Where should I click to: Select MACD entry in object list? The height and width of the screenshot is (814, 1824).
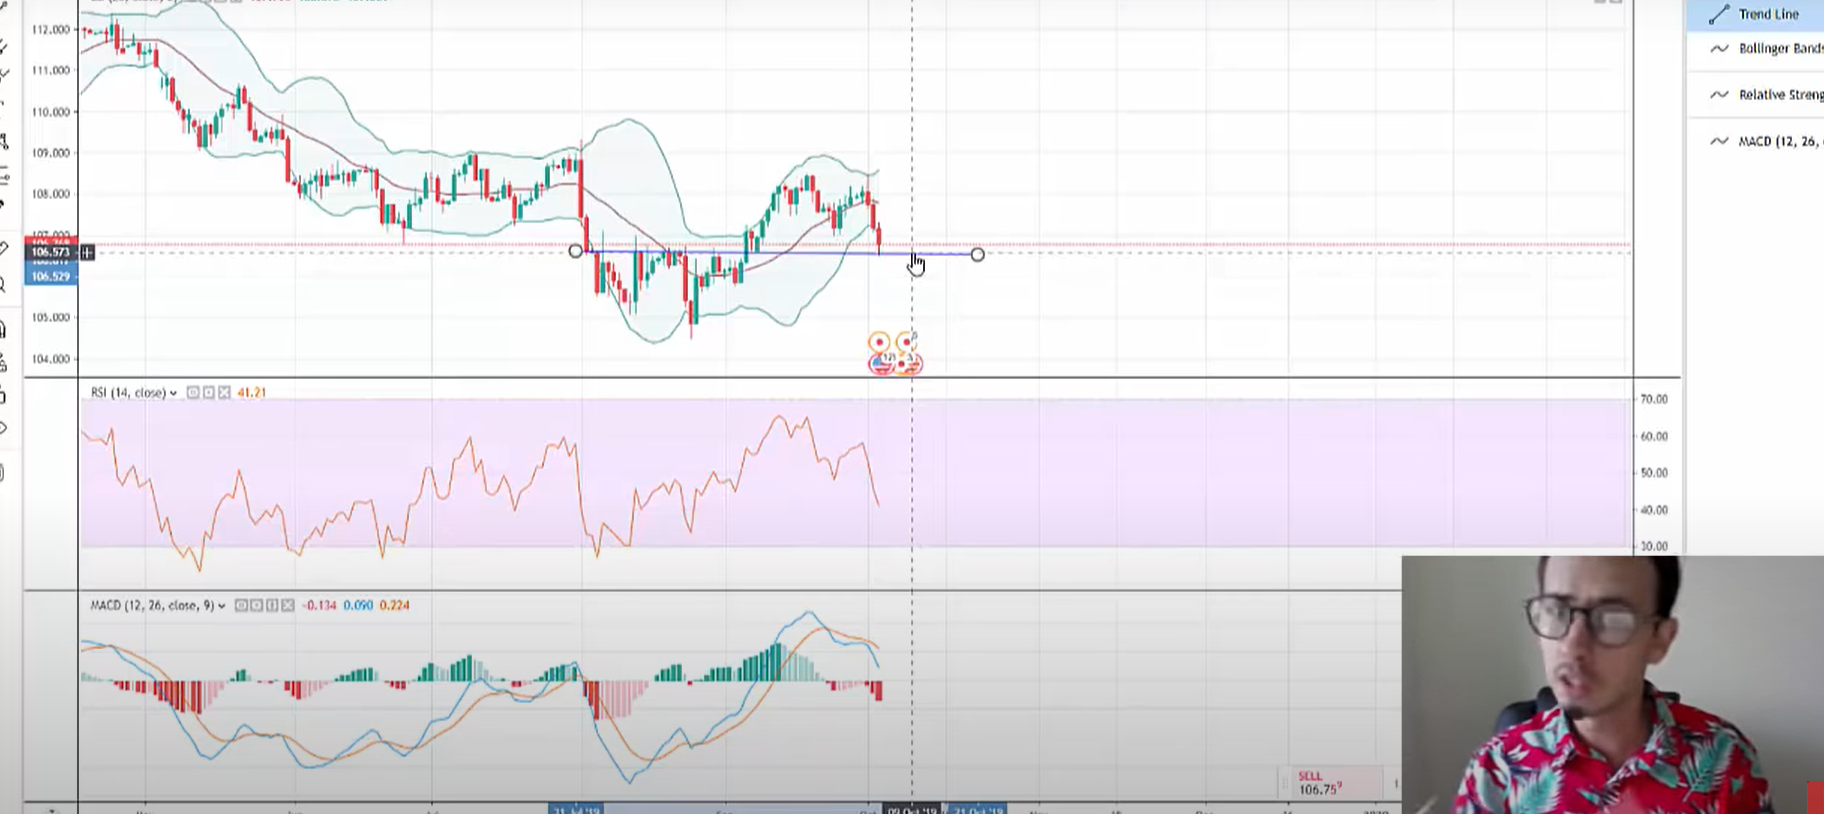1777,142
